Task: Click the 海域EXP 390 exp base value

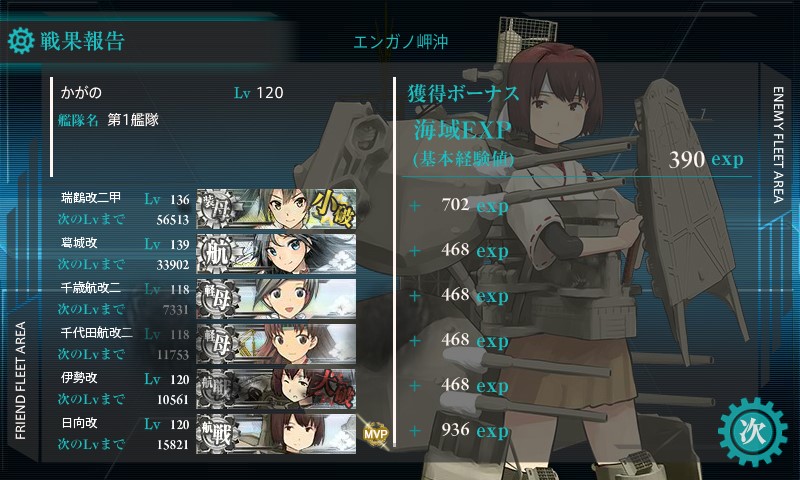Action: pyautogui.click(x=706, y=160)
